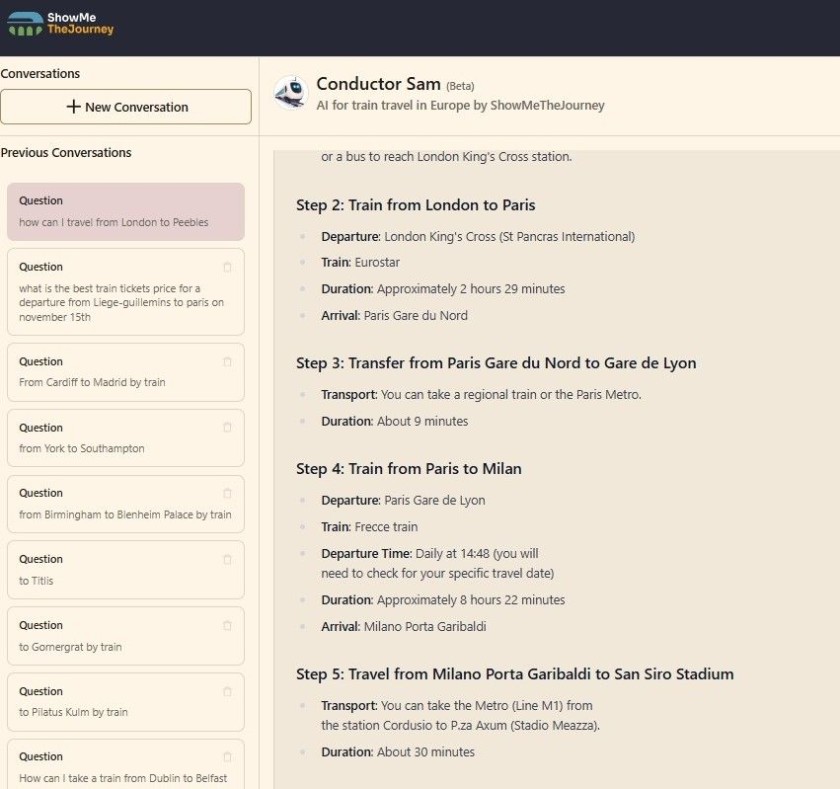Delete the 'to Gornergrat by train' conversation
840x789 pixels.
[227, 626]
